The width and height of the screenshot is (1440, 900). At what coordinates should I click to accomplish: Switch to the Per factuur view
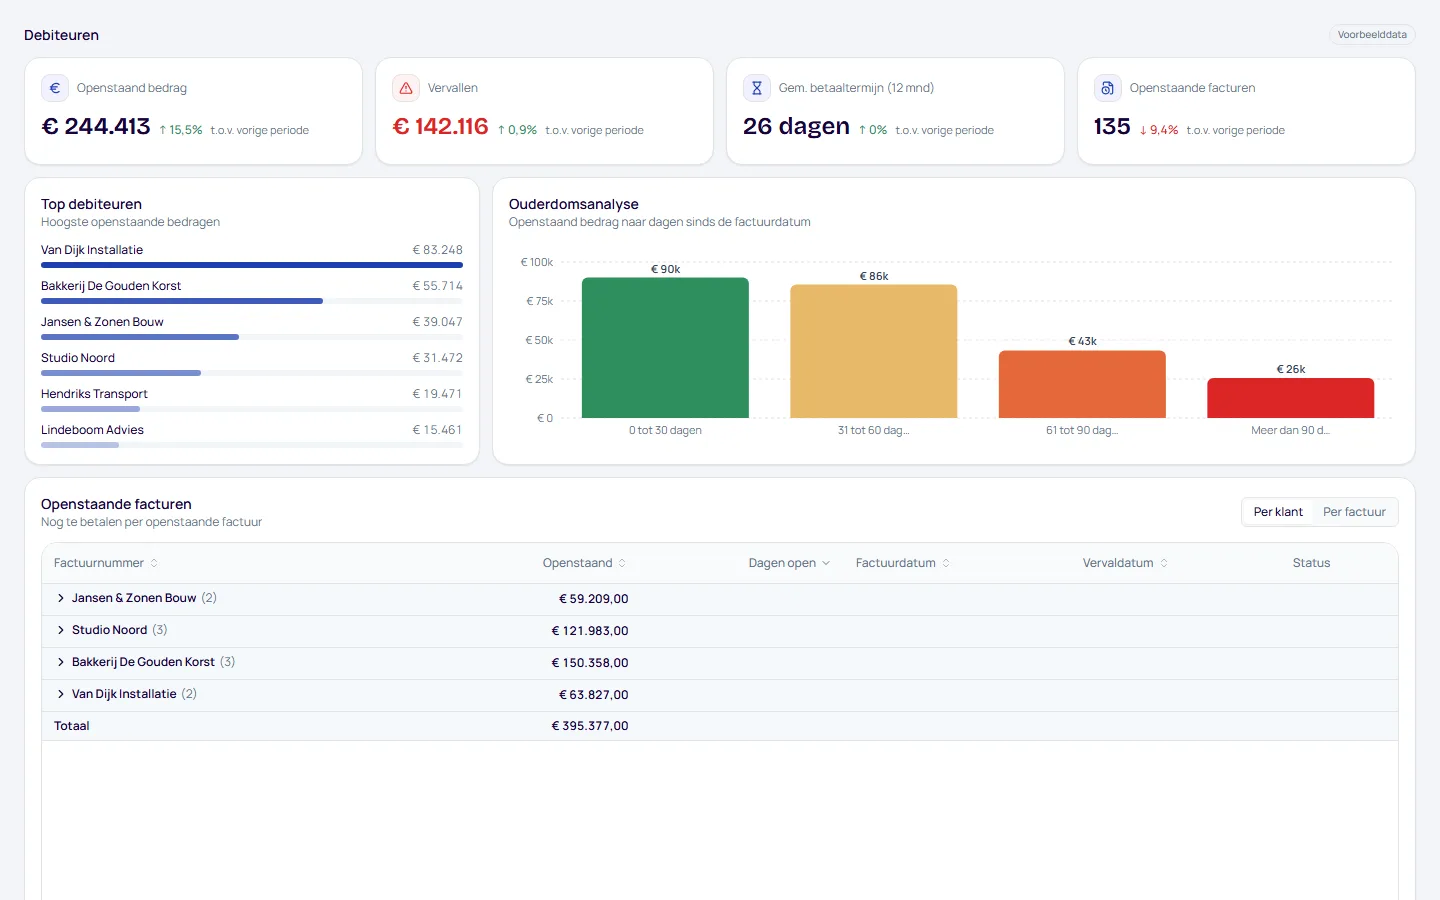[1354, 512]
